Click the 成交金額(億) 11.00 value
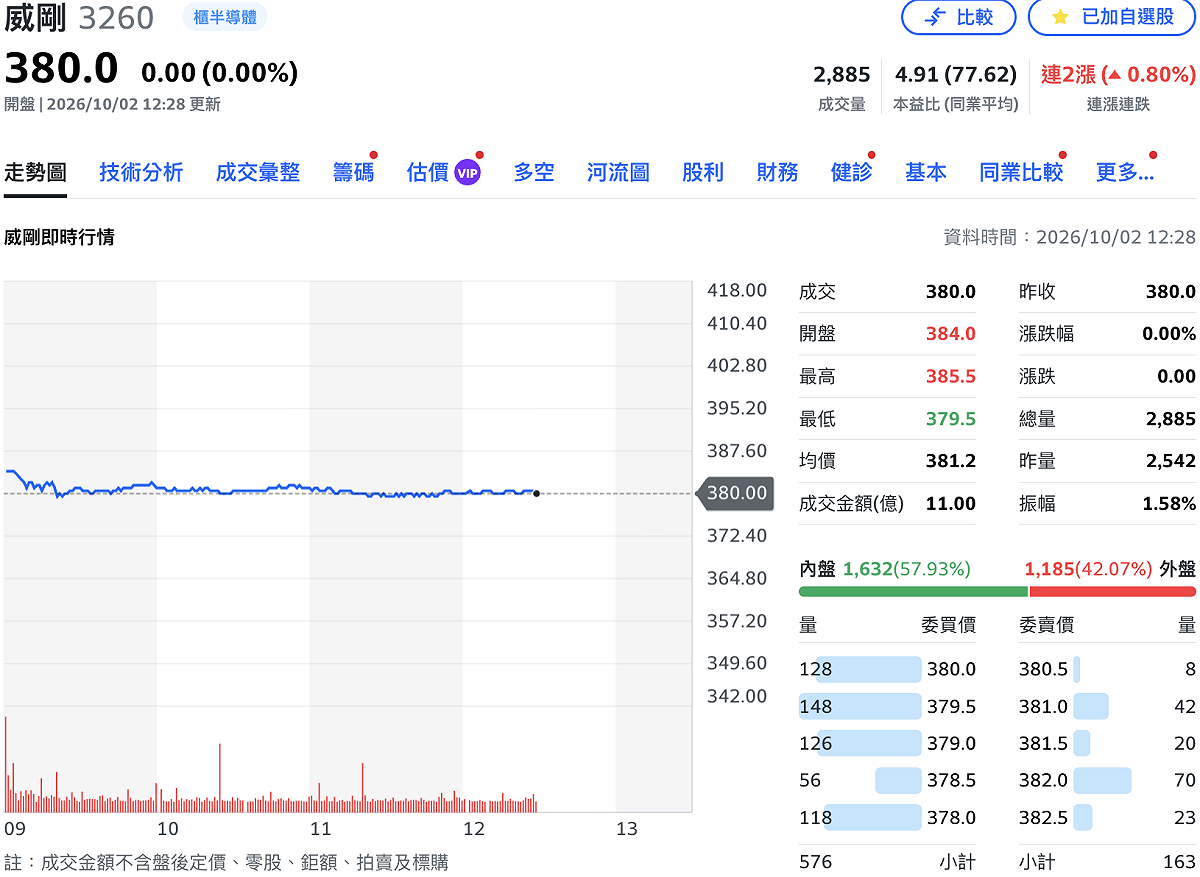 click(950, 504)
